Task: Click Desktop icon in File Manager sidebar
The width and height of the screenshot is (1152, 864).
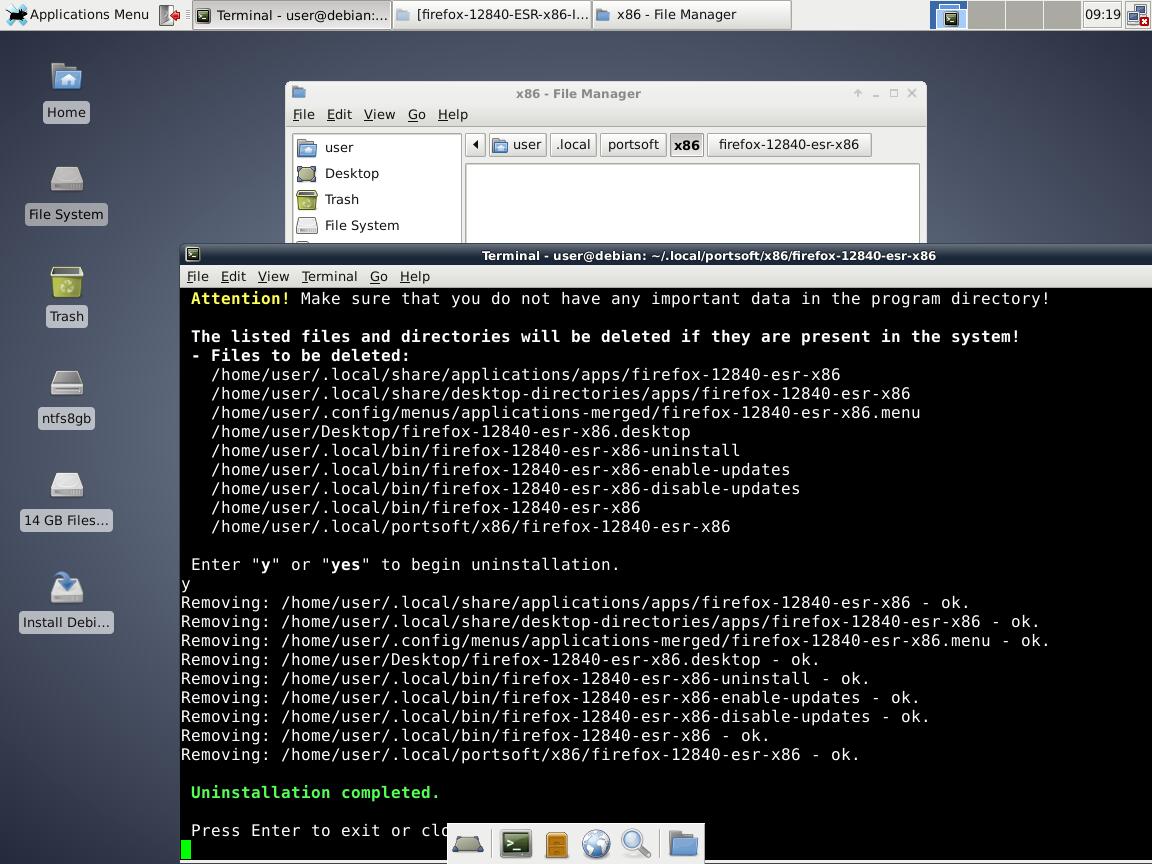Action: tap(306, 173)
